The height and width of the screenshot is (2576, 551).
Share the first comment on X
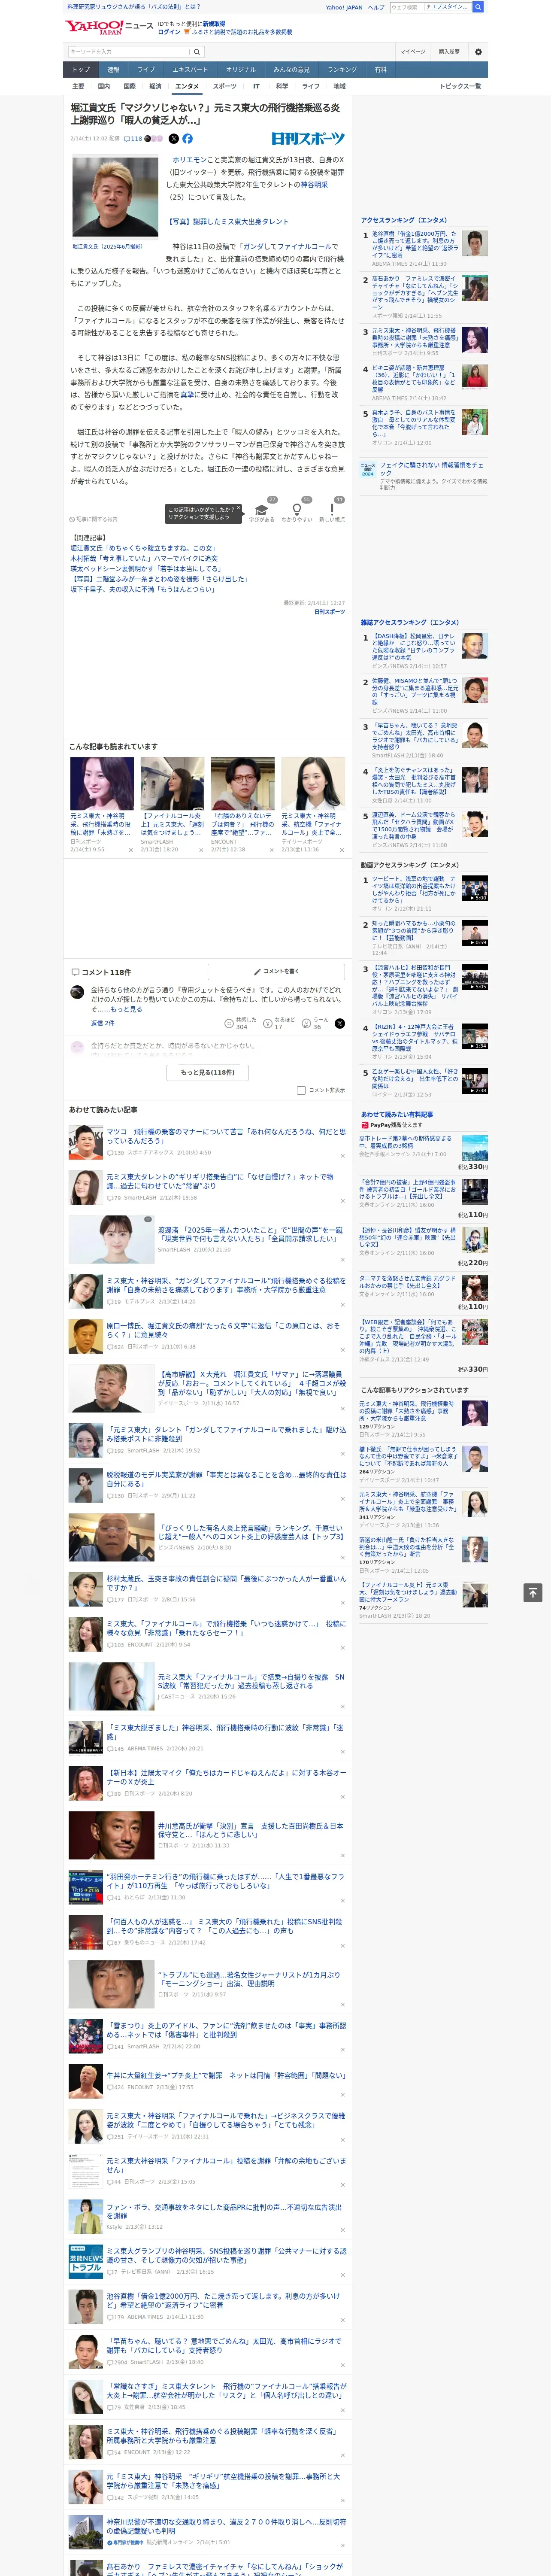339,1023
